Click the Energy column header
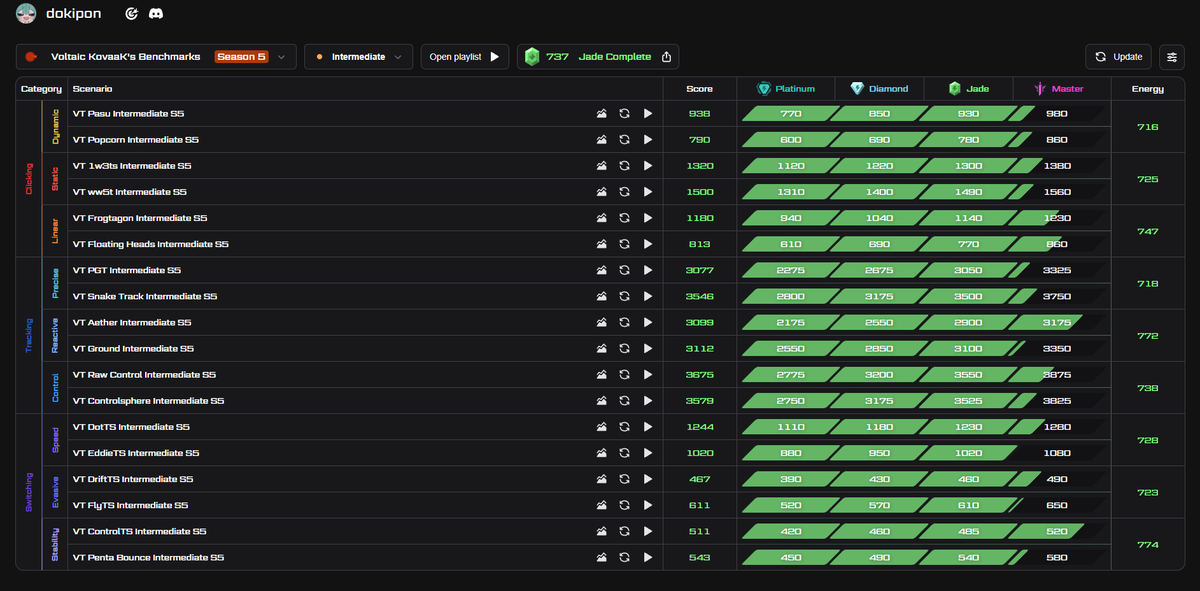 1148,89
